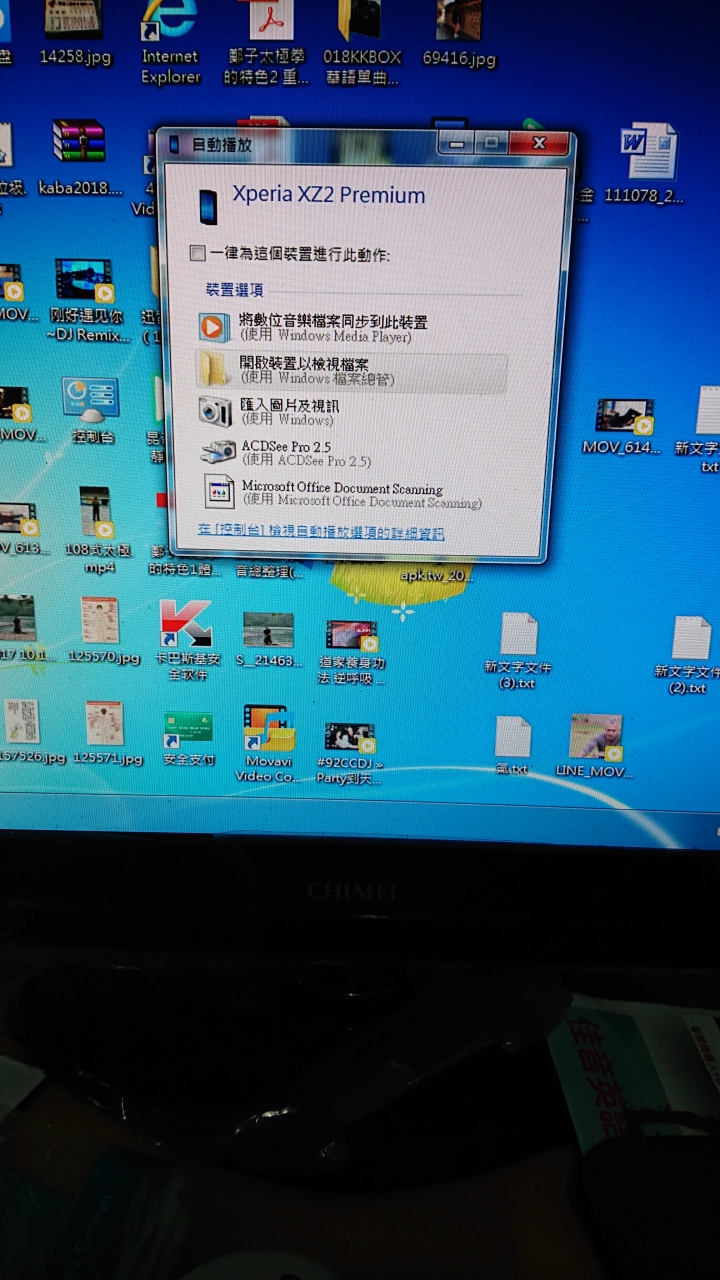Select the 108式太极 mp4 video file
This screenshot has height=1280, width=720.
tap(98, 530)
